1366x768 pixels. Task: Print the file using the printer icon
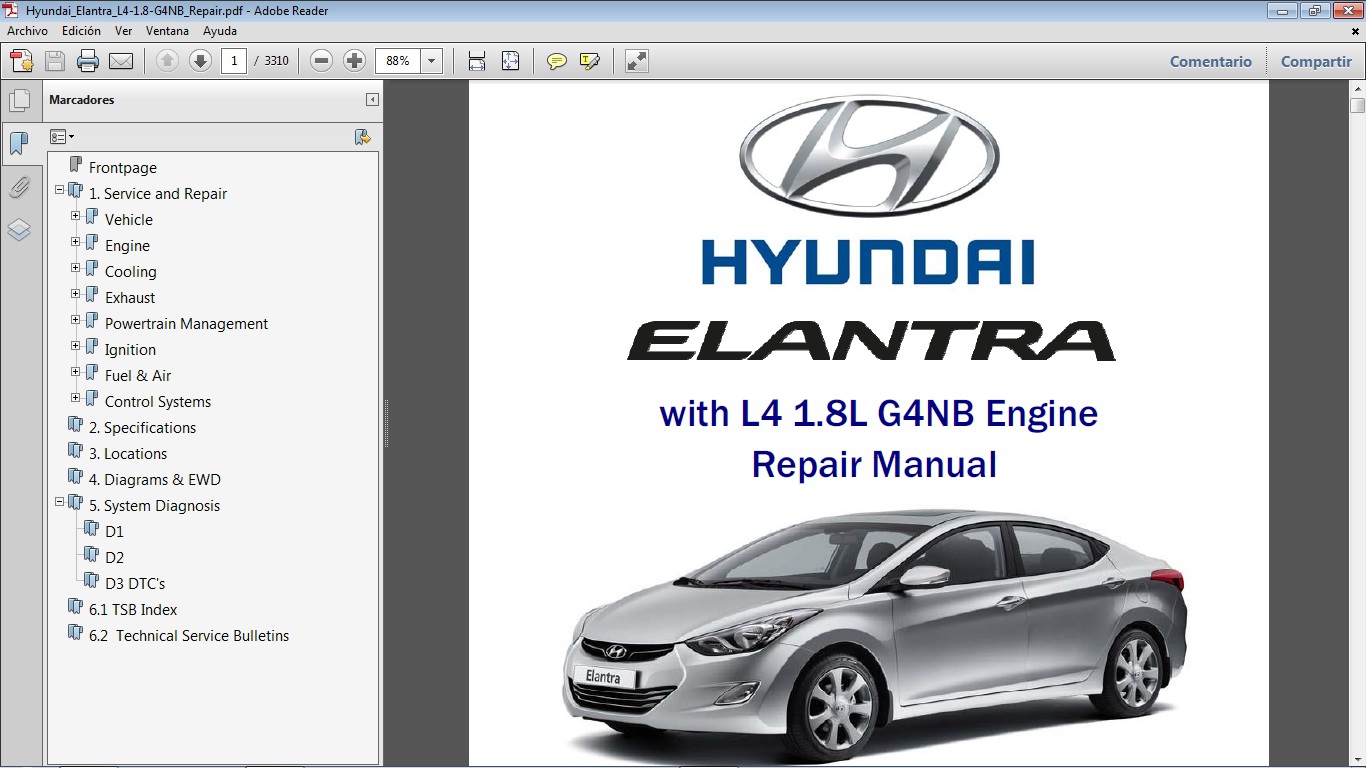[x=88, y=61]
